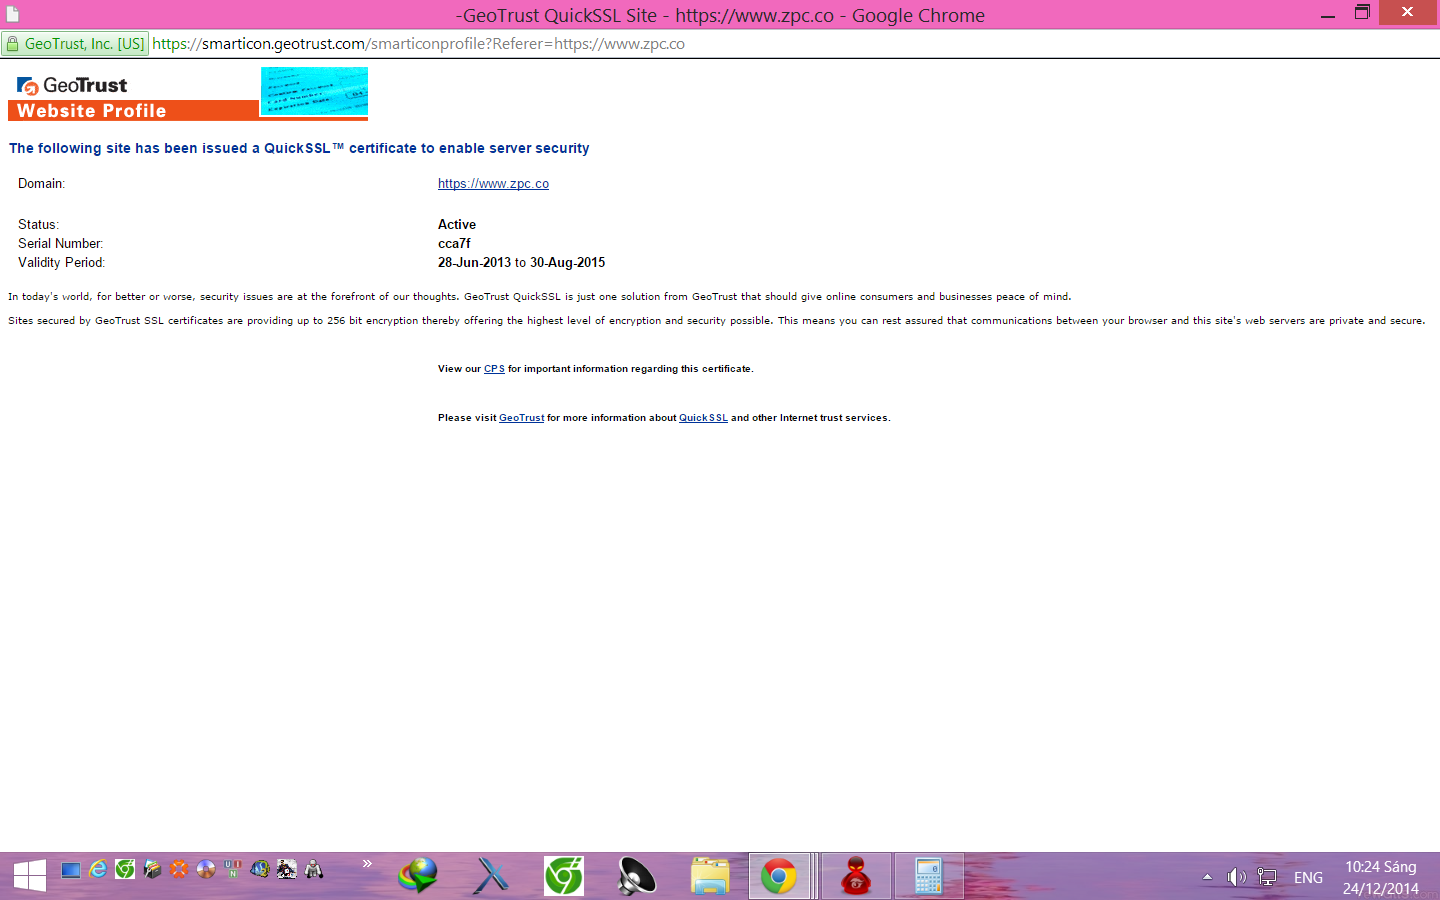Click the green lock GeoTrust, Inc. [US] badge
The image size is (1440, 900).
point(76,44)
